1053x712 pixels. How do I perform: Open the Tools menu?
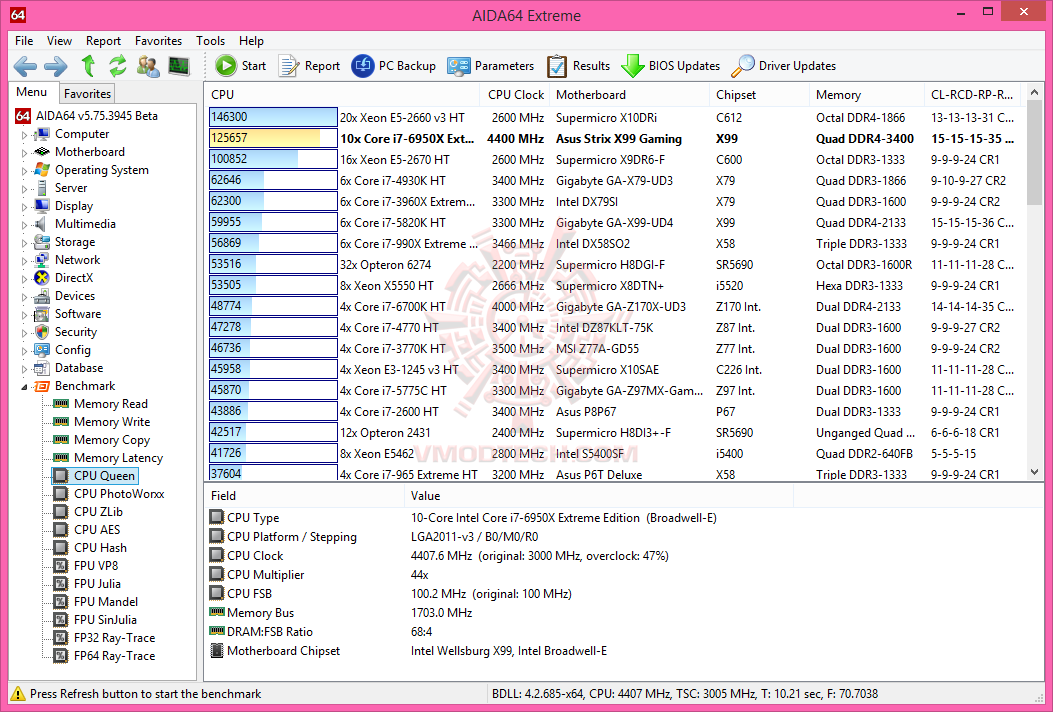click(210, 41)
